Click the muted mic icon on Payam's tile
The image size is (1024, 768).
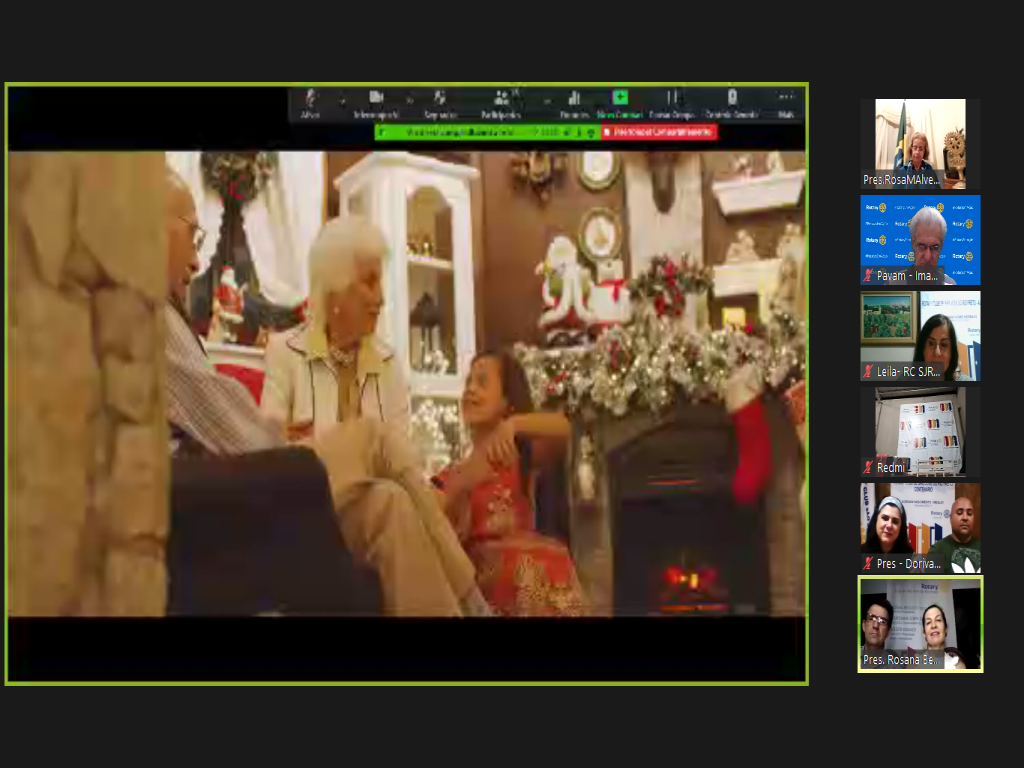click(x=868, y=275)
